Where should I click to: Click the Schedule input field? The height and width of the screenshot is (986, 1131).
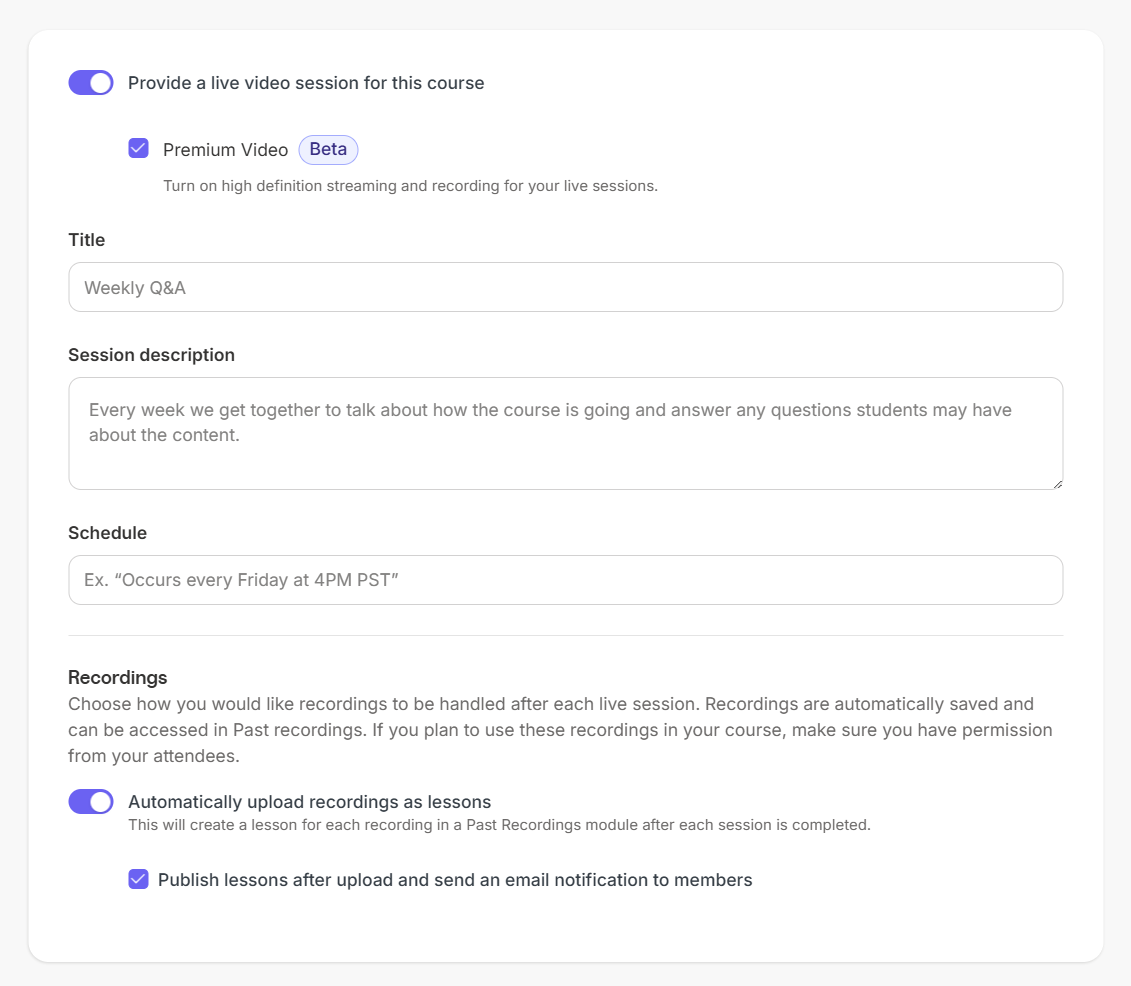coord(566,580)
